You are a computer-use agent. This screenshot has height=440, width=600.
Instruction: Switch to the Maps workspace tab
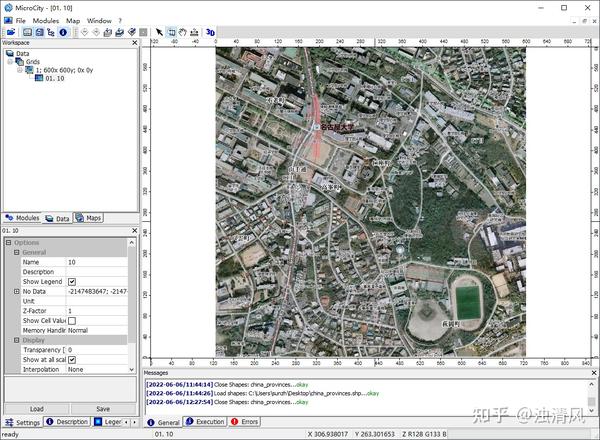[88, 217]
